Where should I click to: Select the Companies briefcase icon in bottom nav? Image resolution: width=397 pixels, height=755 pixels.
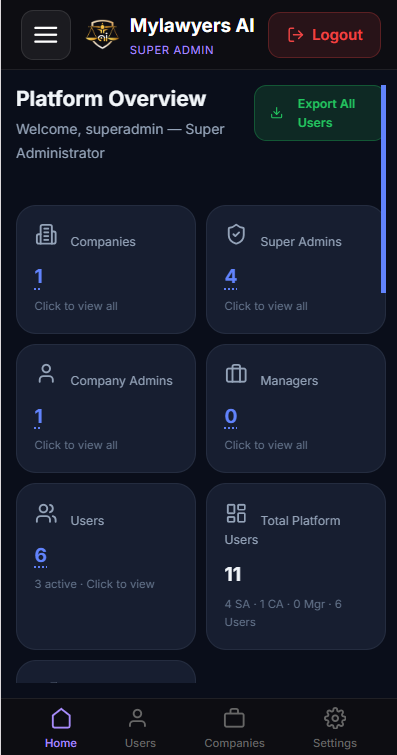(x=234, y=719)
